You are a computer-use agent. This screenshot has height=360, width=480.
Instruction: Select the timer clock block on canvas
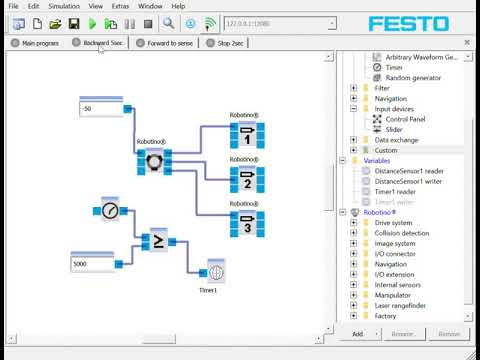[x=110, y=210]
